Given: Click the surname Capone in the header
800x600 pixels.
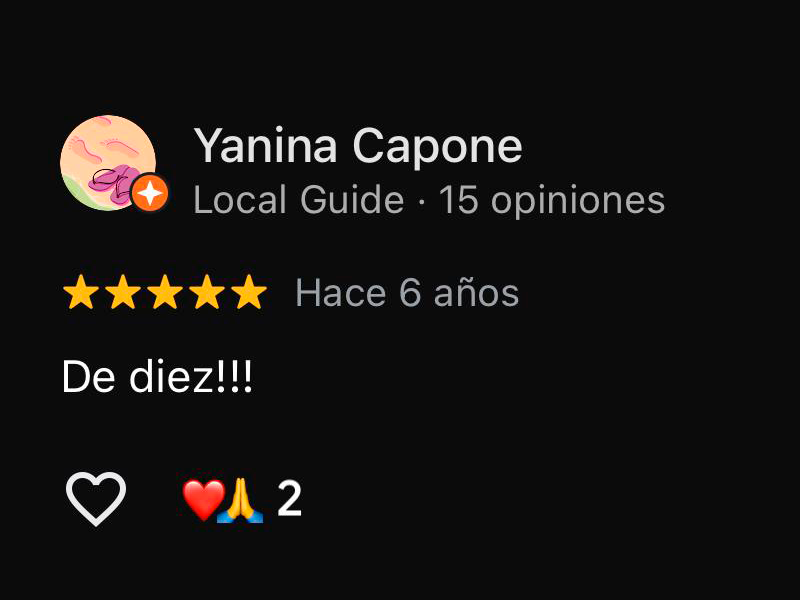Looking at the screenshot, I should pos(438,146).
